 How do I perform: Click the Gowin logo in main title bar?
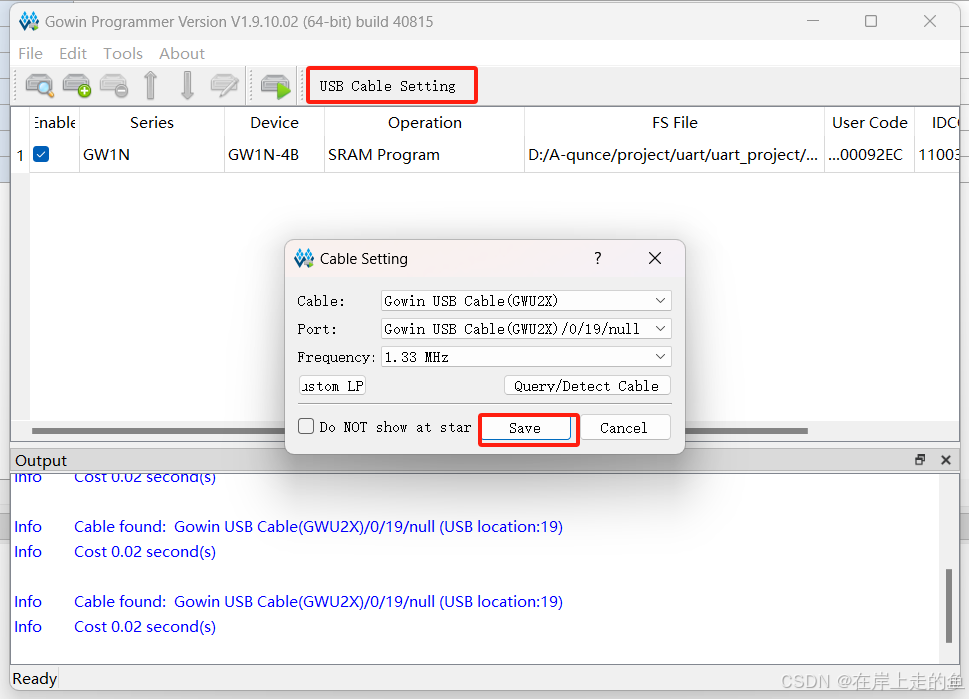pos(28,21)
